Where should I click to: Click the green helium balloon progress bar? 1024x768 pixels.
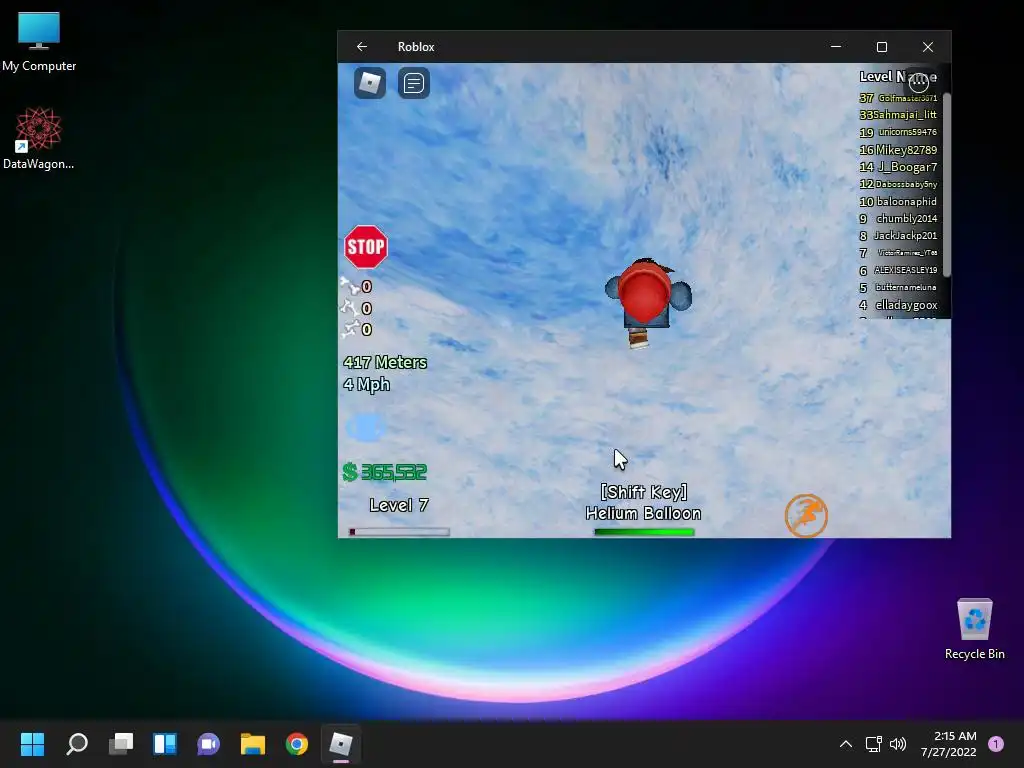click(x=644, y=532)
